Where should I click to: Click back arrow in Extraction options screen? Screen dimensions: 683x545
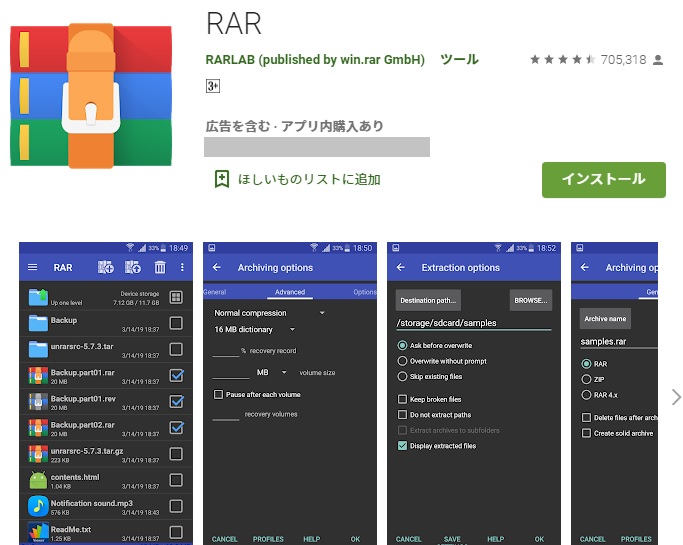point(401,267)
